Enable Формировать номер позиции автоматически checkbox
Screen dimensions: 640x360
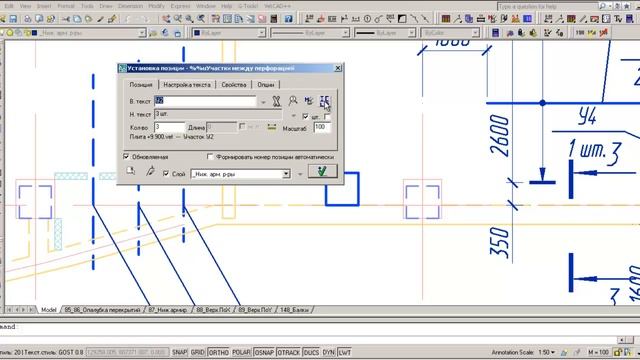click(x=210, y=156)
